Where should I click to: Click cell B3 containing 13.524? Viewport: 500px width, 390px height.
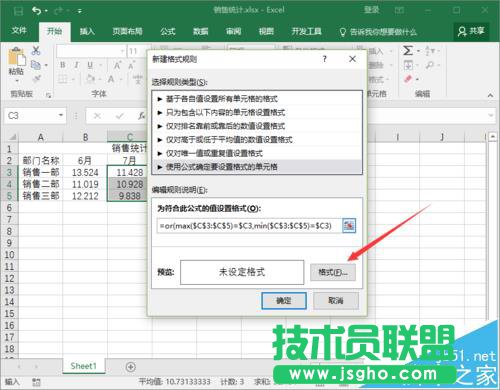pyautogui.click(x=85, y=173)
